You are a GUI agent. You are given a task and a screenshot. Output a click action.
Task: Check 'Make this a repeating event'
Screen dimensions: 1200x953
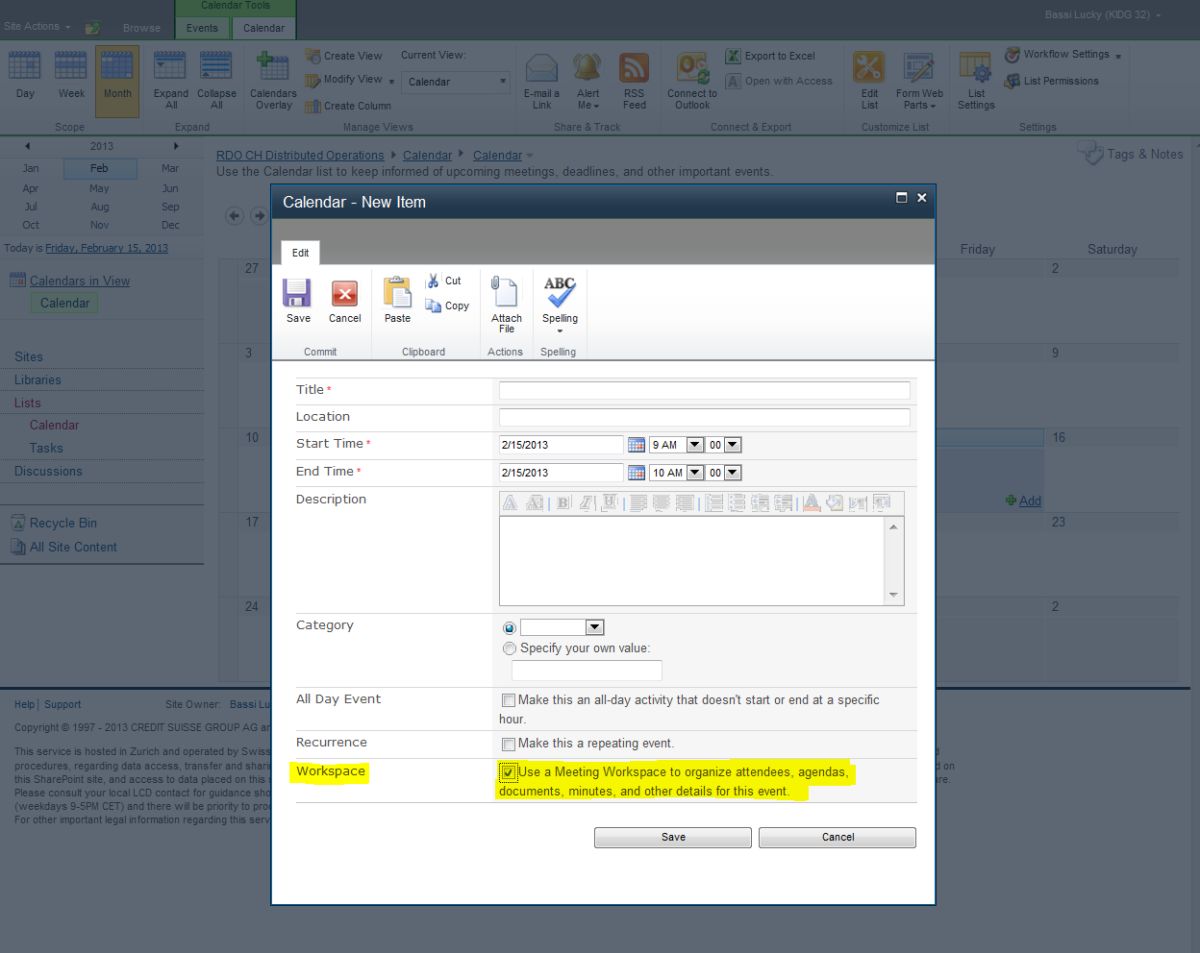tap(509, 744)
